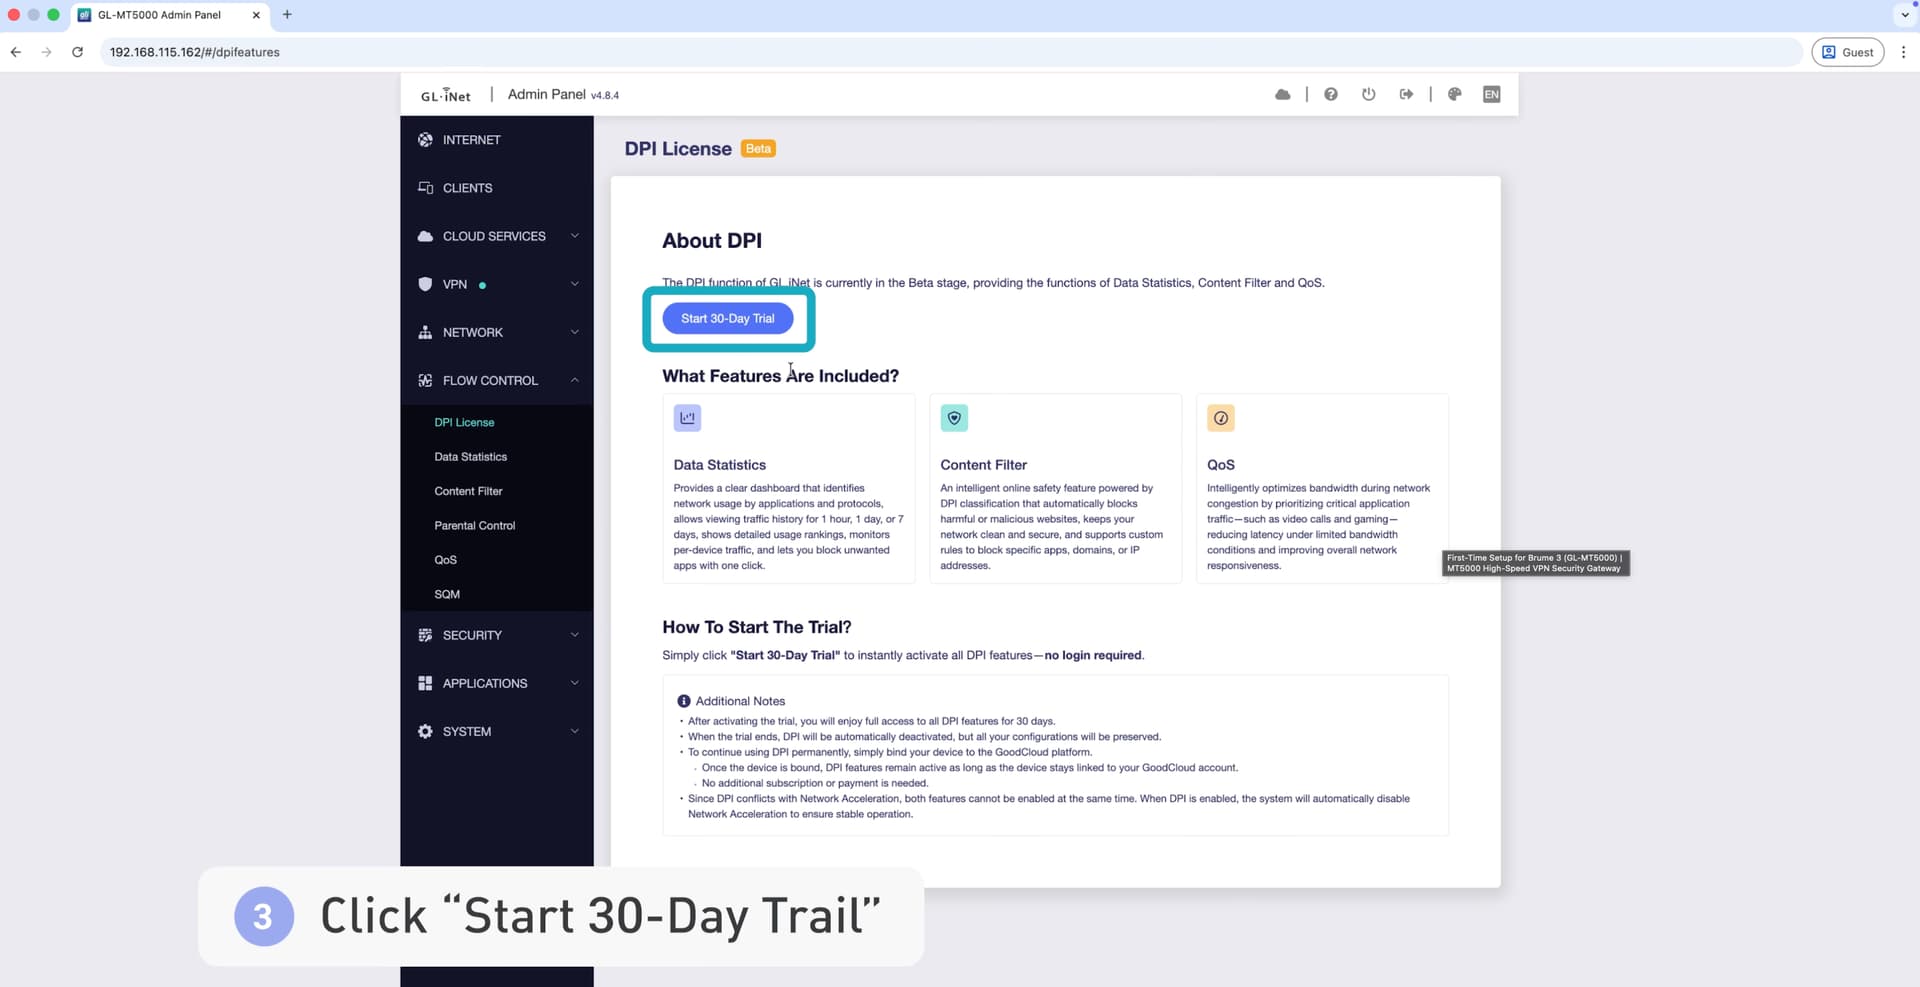This screenshot has width=1920, height=987.
Task: Click the Data Statistics chart icon
Action: [687, 418]
